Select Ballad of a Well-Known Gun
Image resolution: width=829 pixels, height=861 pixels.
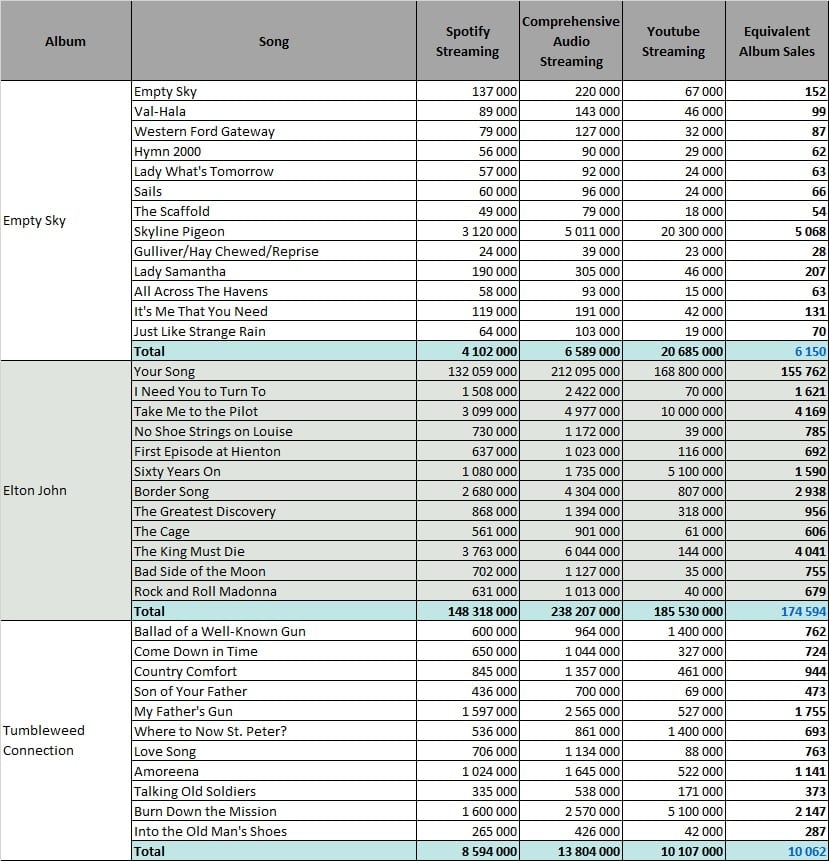tap(273, 631)
